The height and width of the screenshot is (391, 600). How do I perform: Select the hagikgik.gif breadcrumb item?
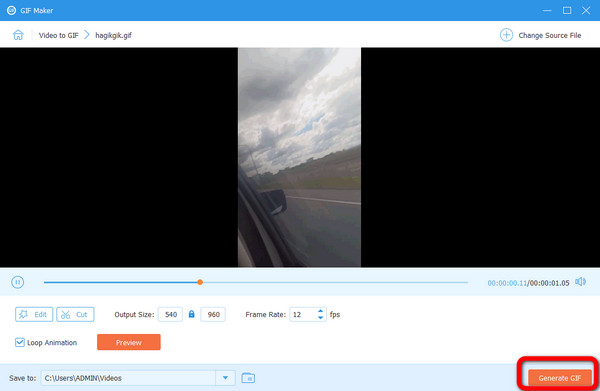[x=114, y=35]
